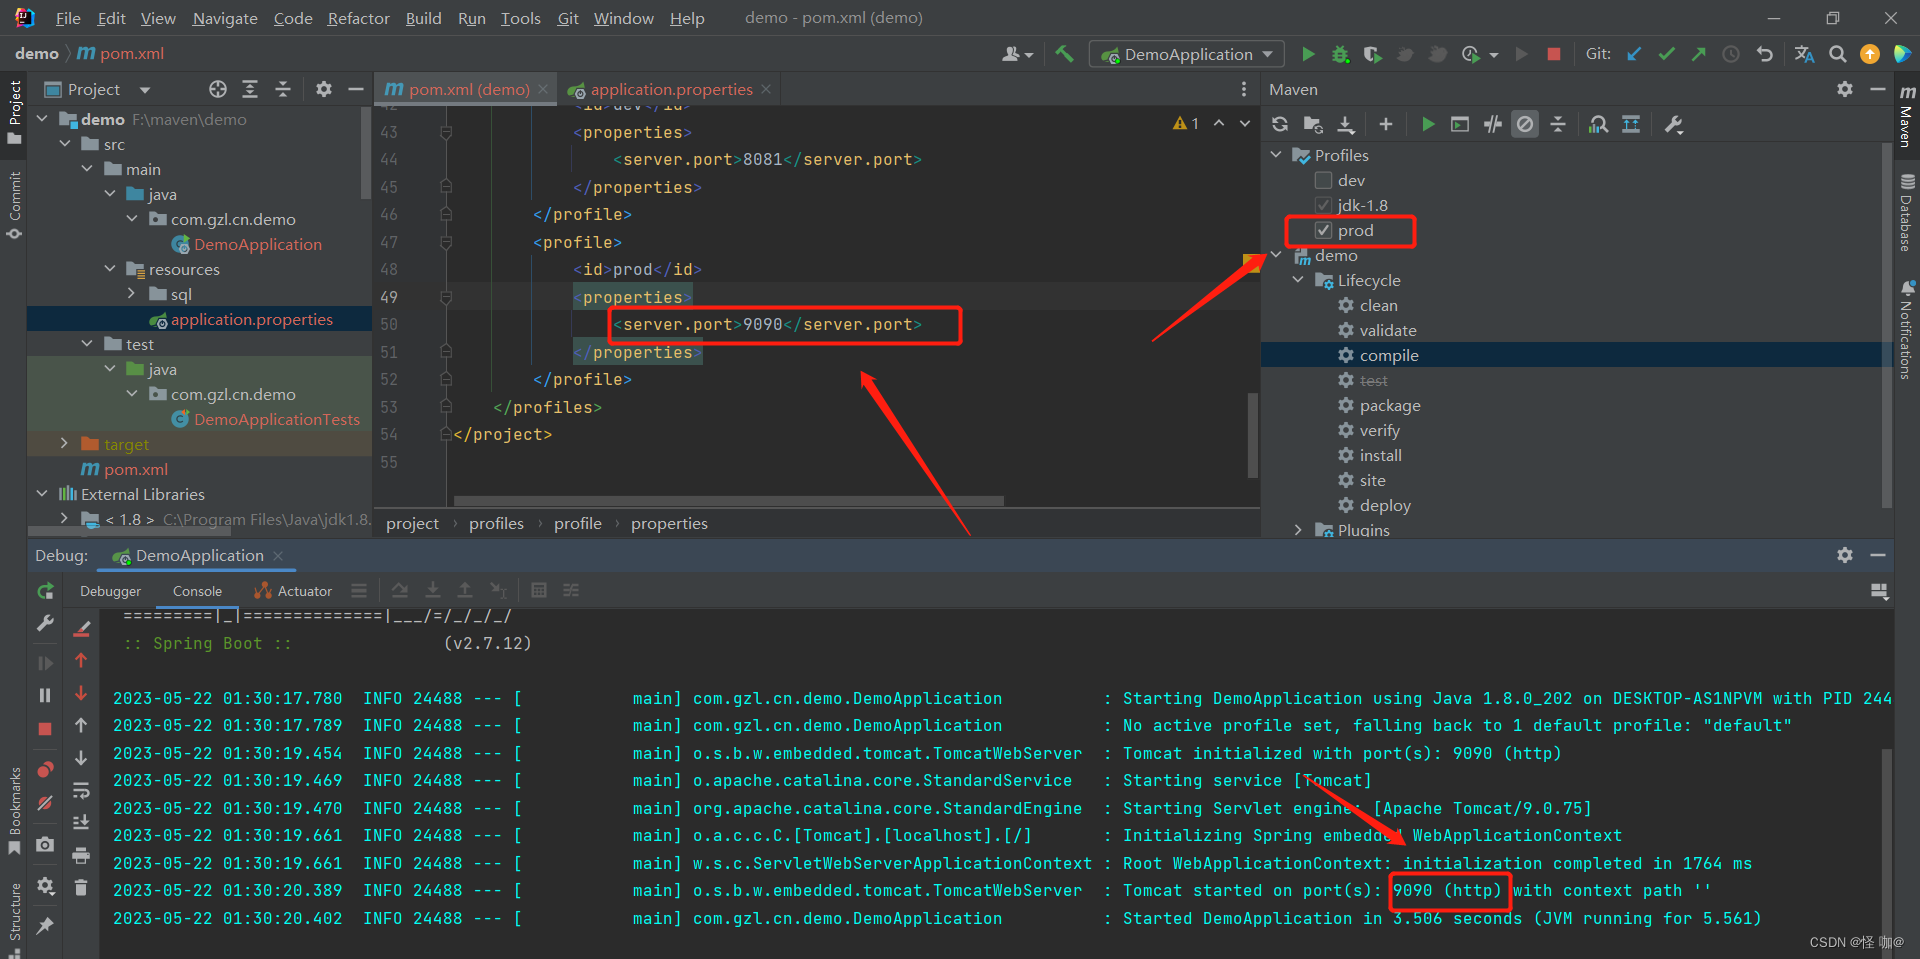
Task: Open the Project view dropdown arrow
Action: click(x=145, y=90)
